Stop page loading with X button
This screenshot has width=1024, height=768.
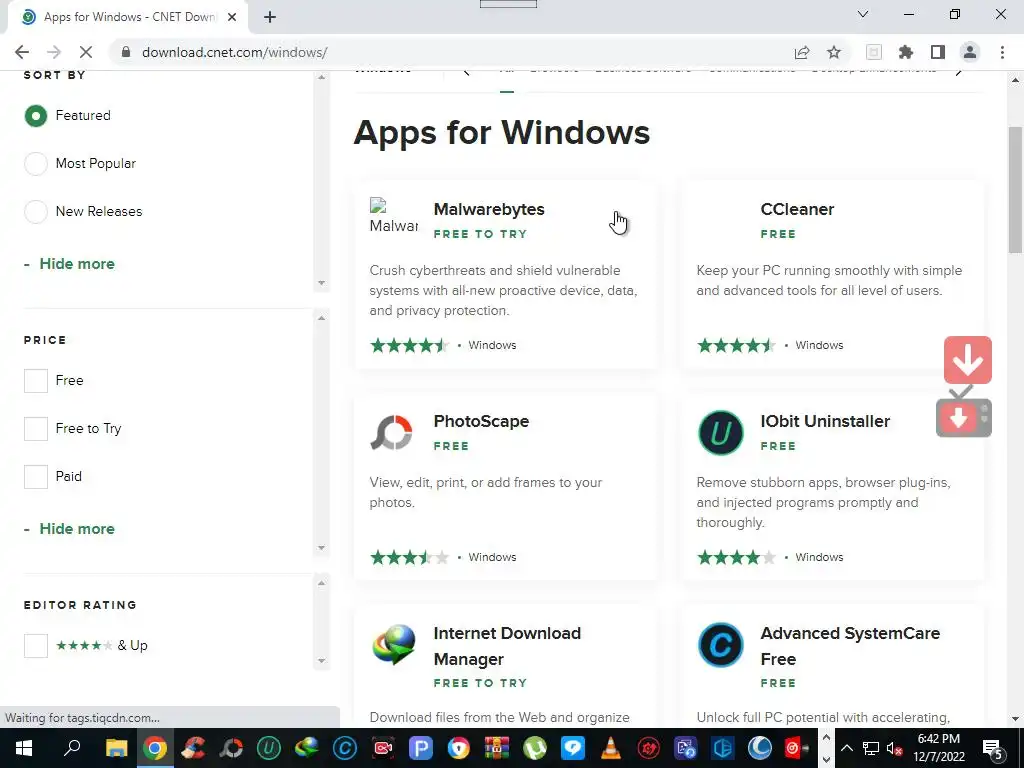click(x=86, y=52)
